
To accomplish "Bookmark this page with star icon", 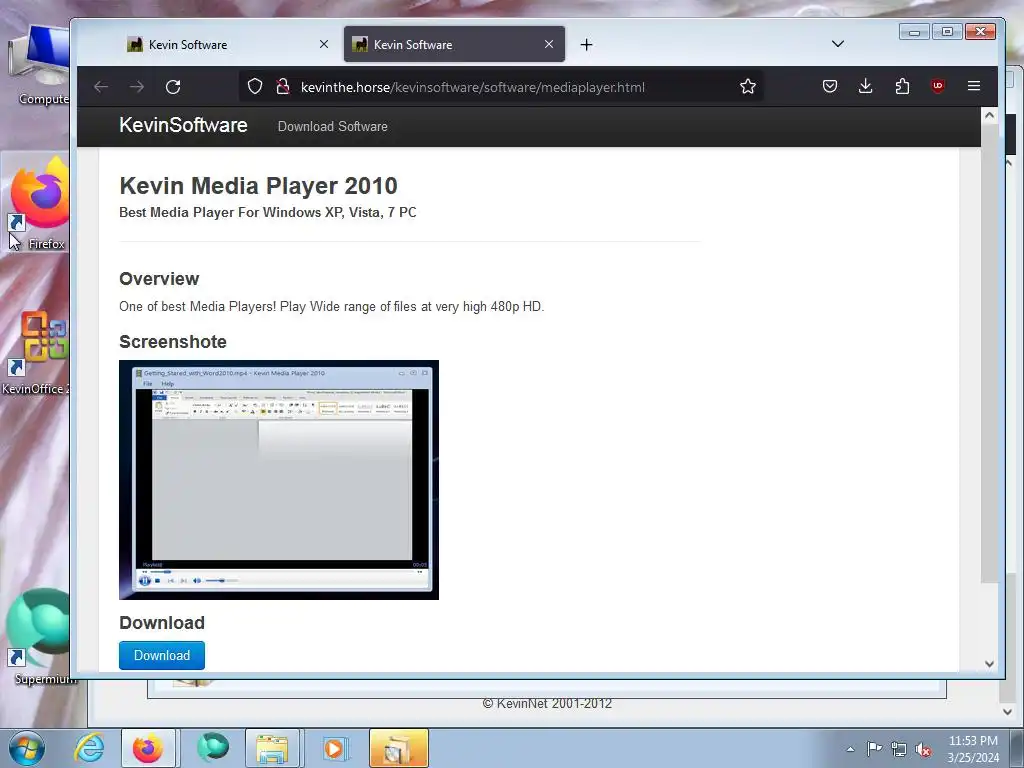I will [x=748, y=86].
